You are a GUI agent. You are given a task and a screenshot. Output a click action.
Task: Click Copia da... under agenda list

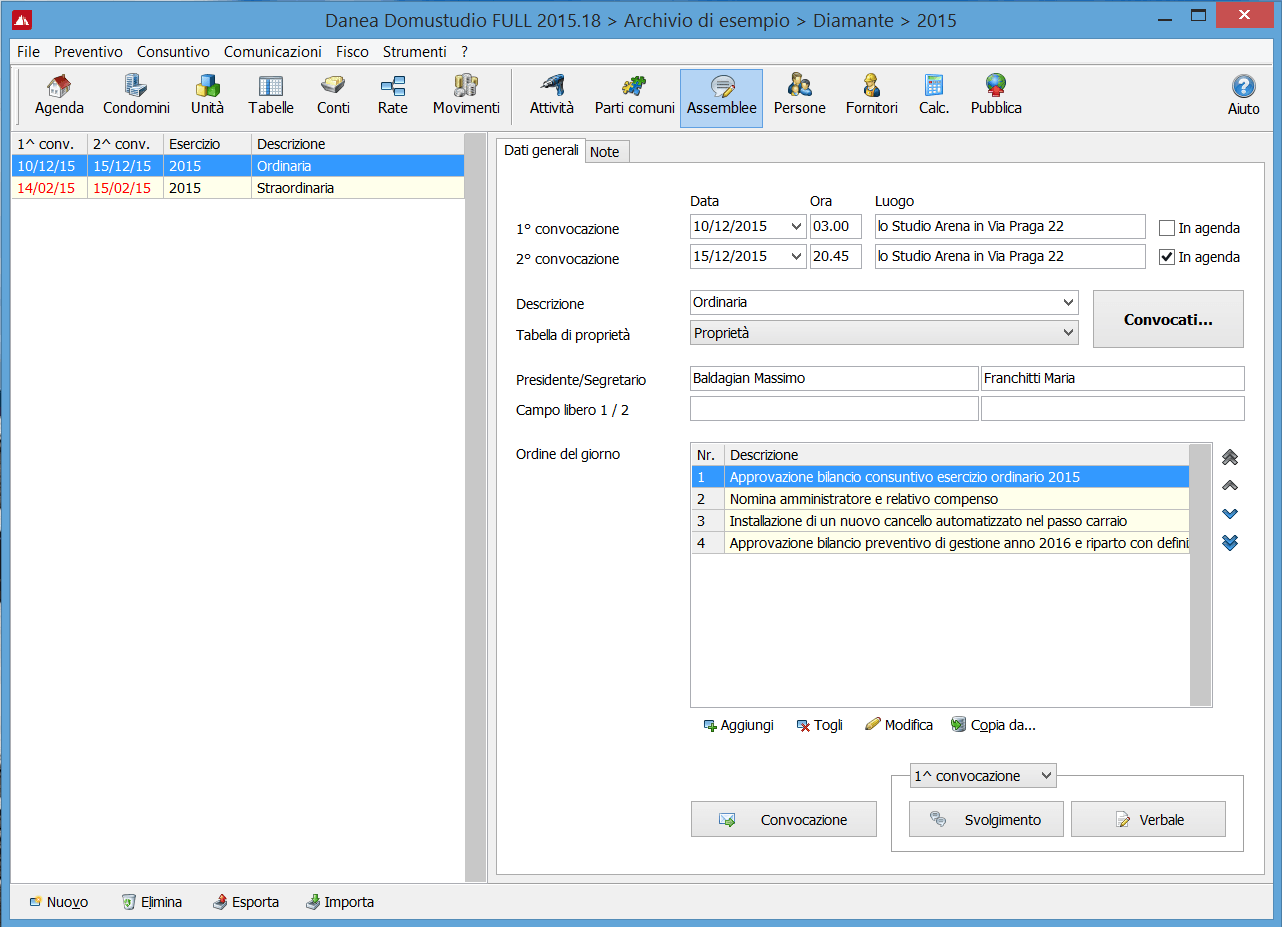pyautogui.click(x=993, y=725)
